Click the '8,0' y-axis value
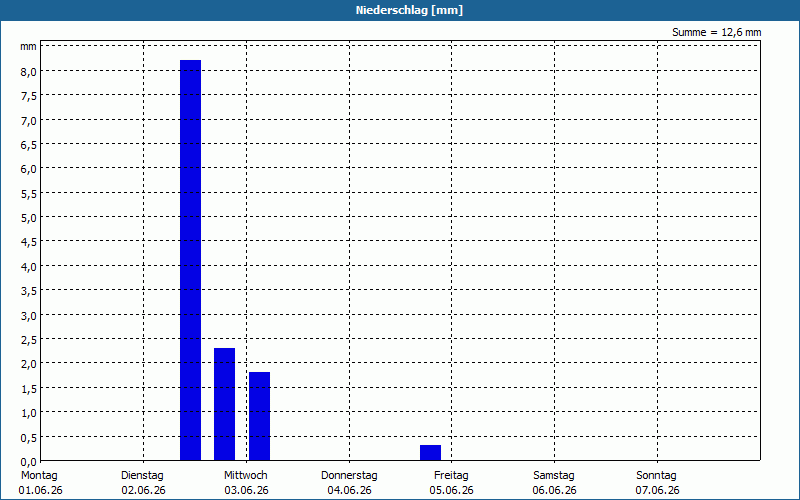The height and width of the screenshot is (500, 800). (29, 72)
